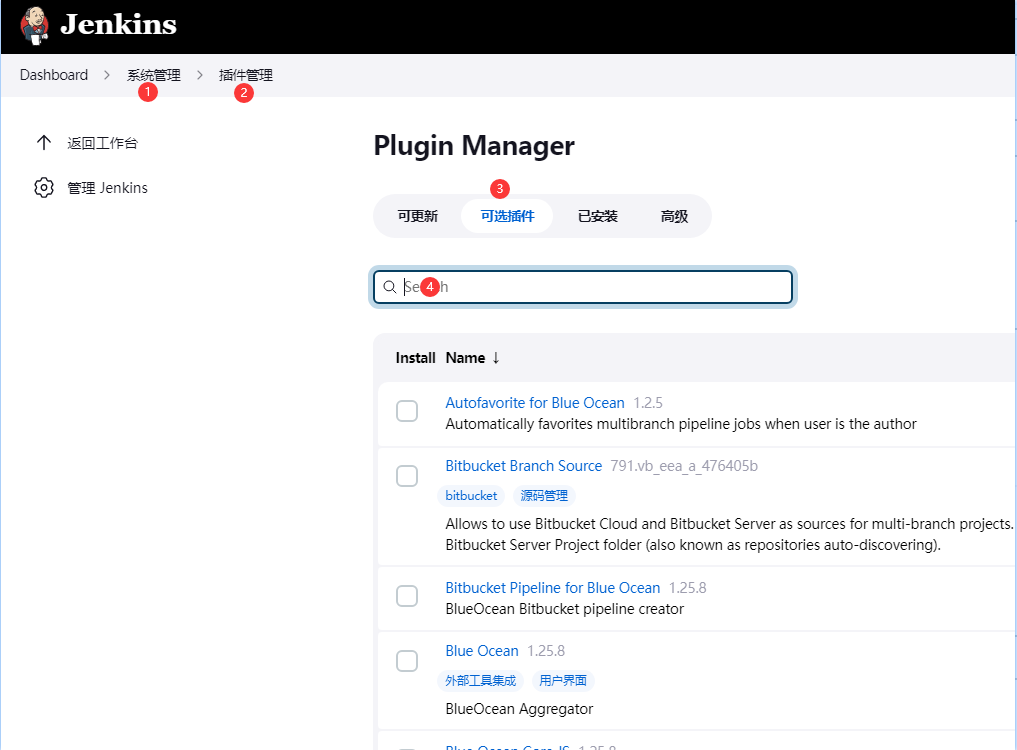Click the 'BlueOcean Aggregator' description text
This screenshot has height=750, width=1017.
(519, 709)
